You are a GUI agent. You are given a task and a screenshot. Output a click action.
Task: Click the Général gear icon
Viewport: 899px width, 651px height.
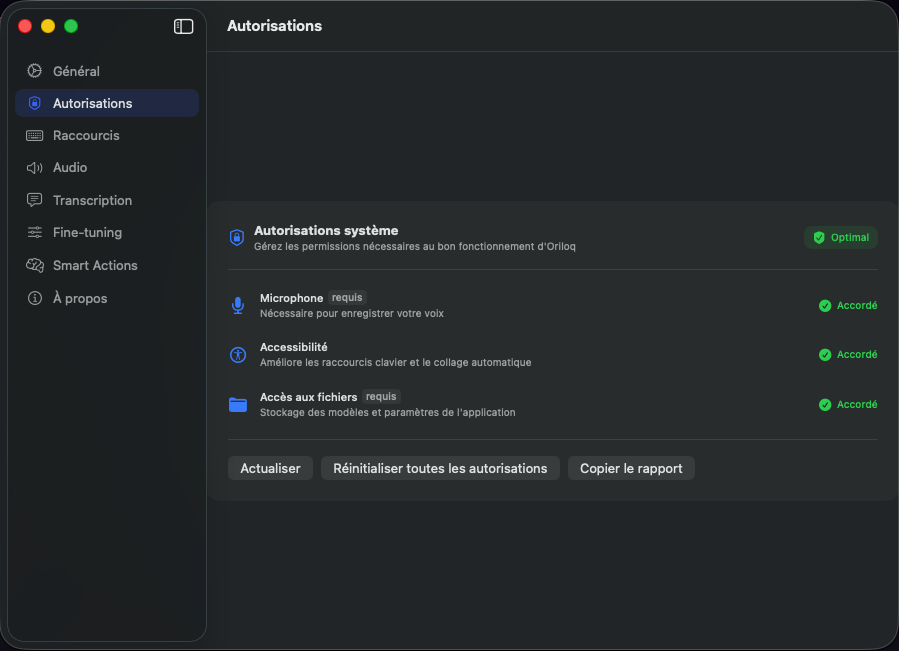[34, 71]
